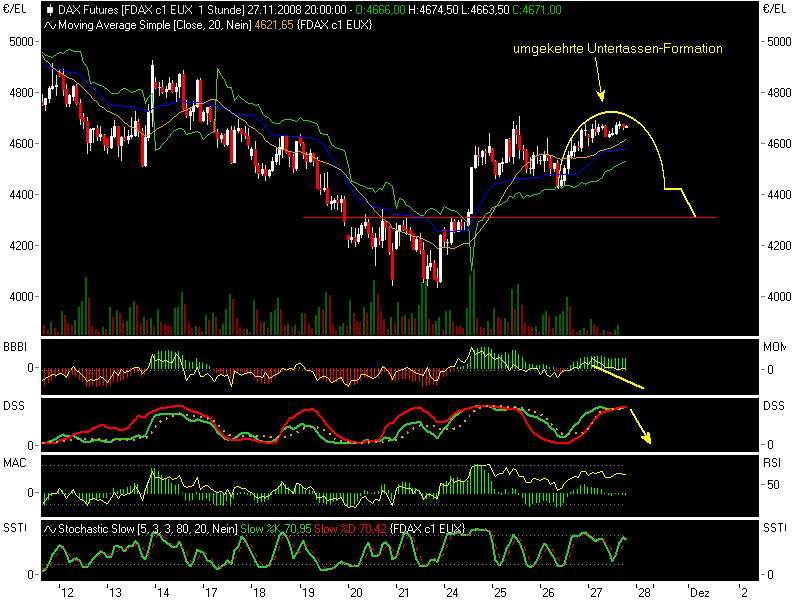The width and height of the screenshot is (800, 600).
Task: Click the '17 date label on time axis
Action: (211, 592)
